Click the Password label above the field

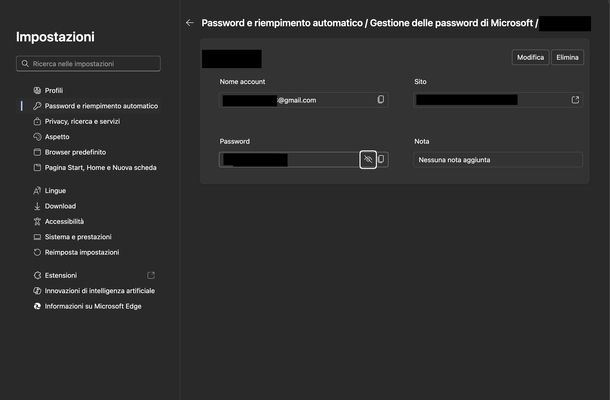click(x=235, y=141)
